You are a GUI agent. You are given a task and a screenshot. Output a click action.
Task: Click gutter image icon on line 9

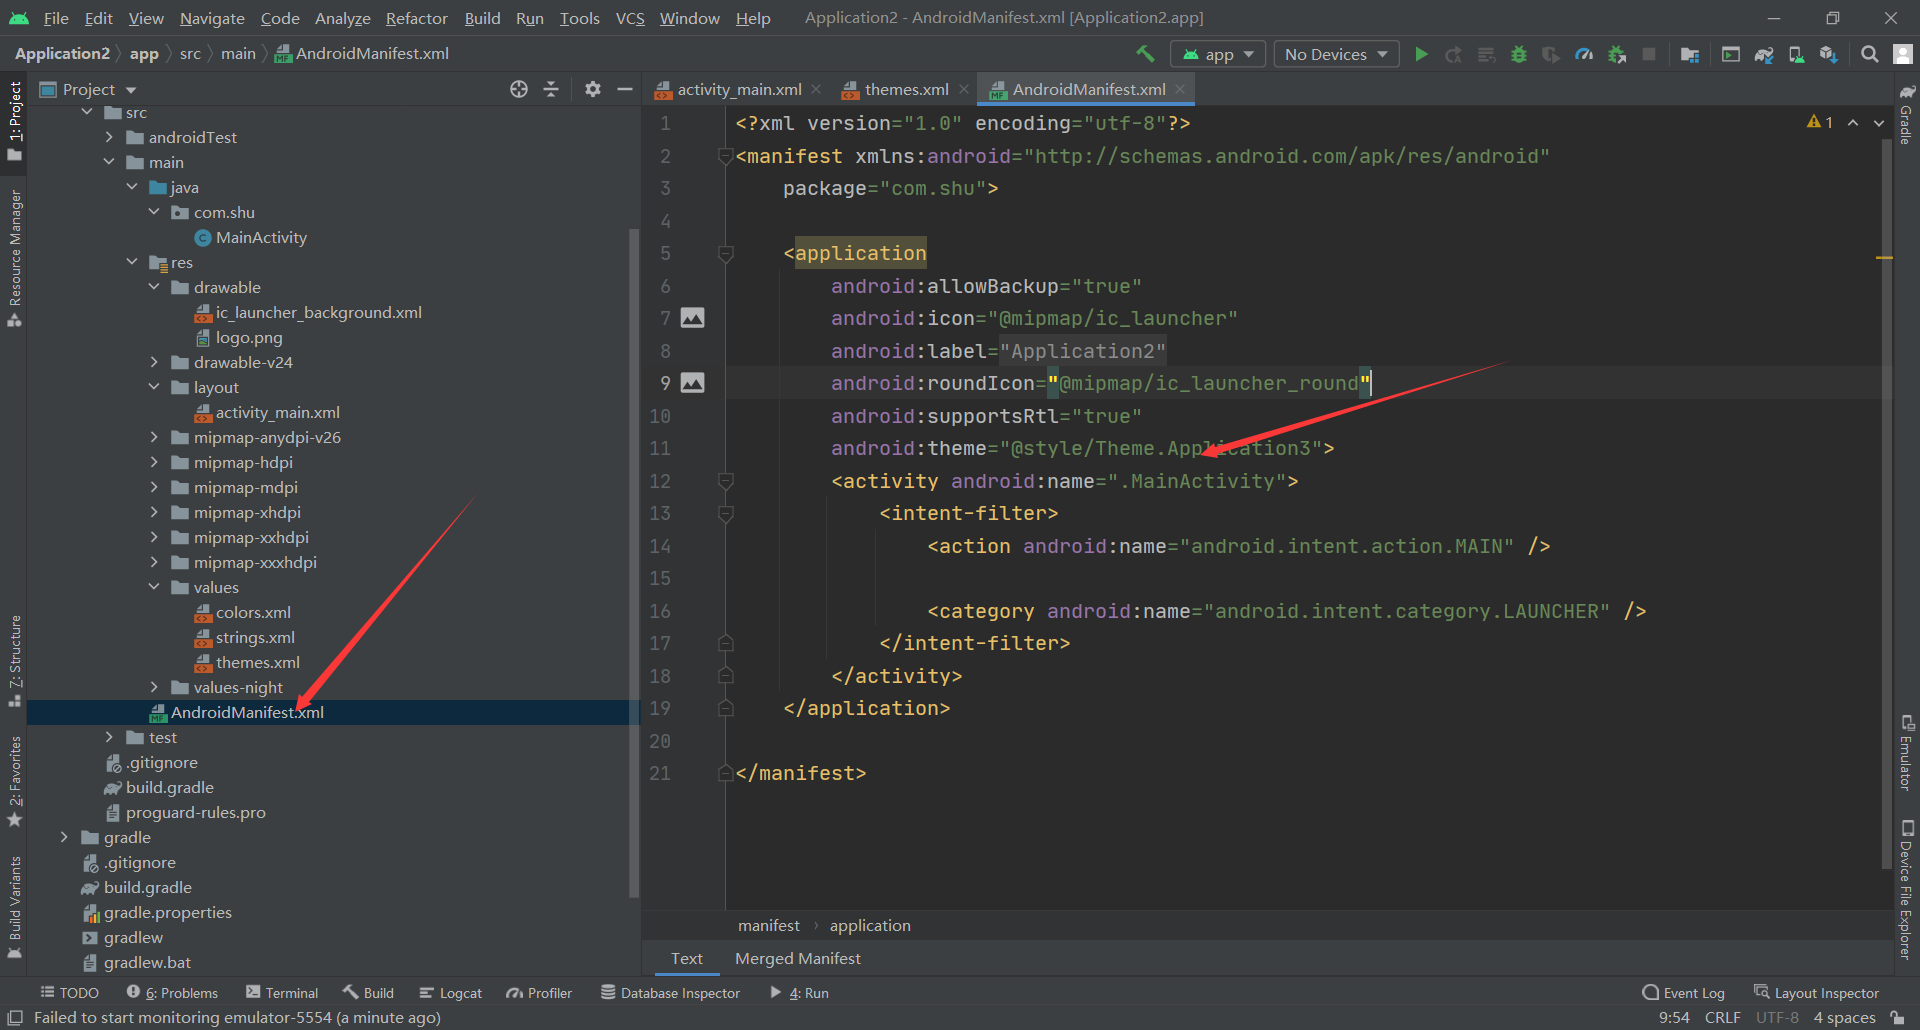pyautogui.click(x=692, y=383)
